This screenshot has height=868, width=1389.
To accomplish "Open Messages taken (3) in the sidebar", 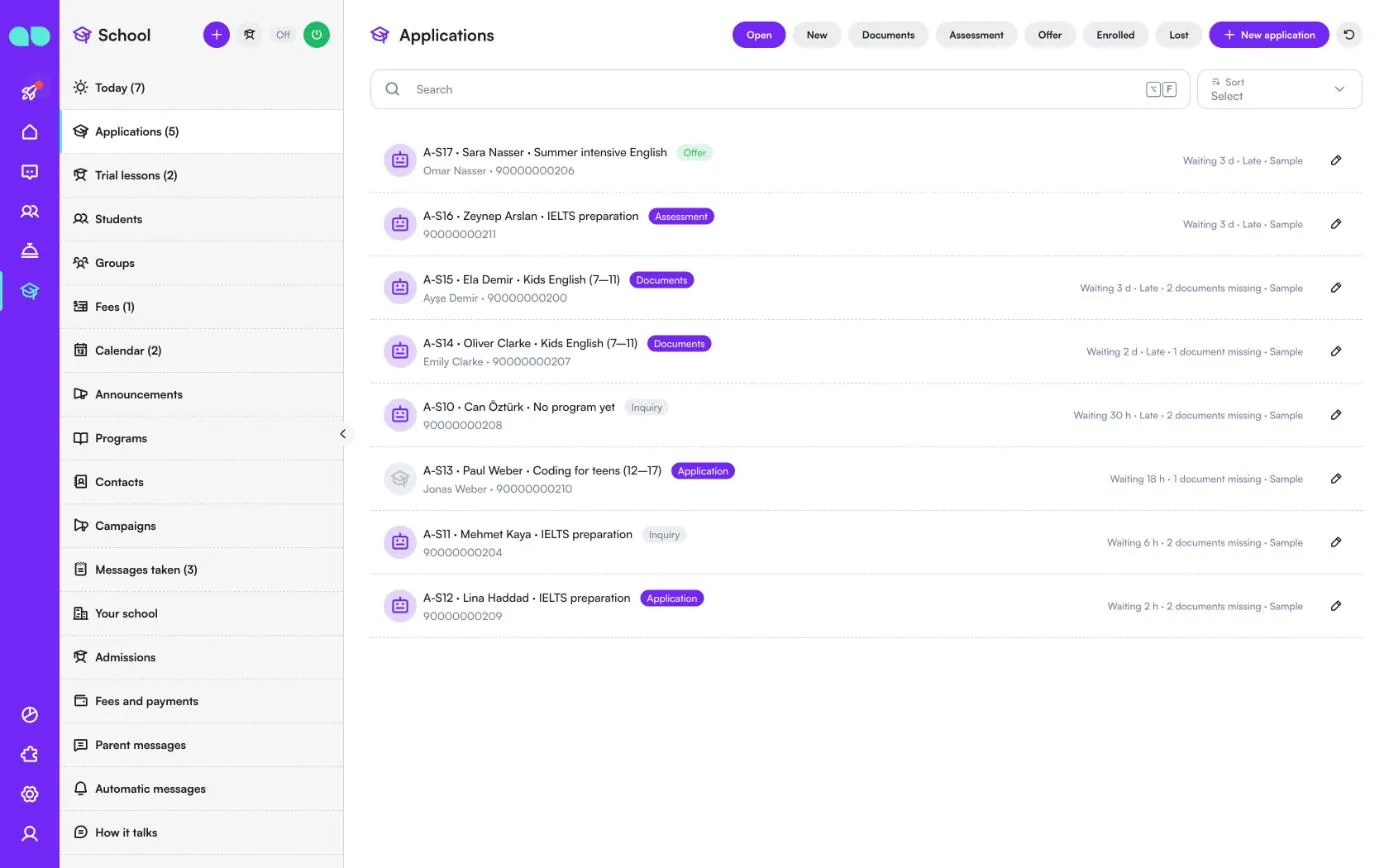I will [202, 570].
